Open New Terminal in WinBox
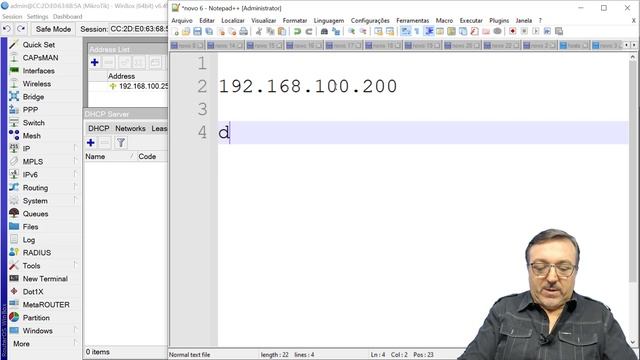Viewport: 640px width, 360px height. 45,278
